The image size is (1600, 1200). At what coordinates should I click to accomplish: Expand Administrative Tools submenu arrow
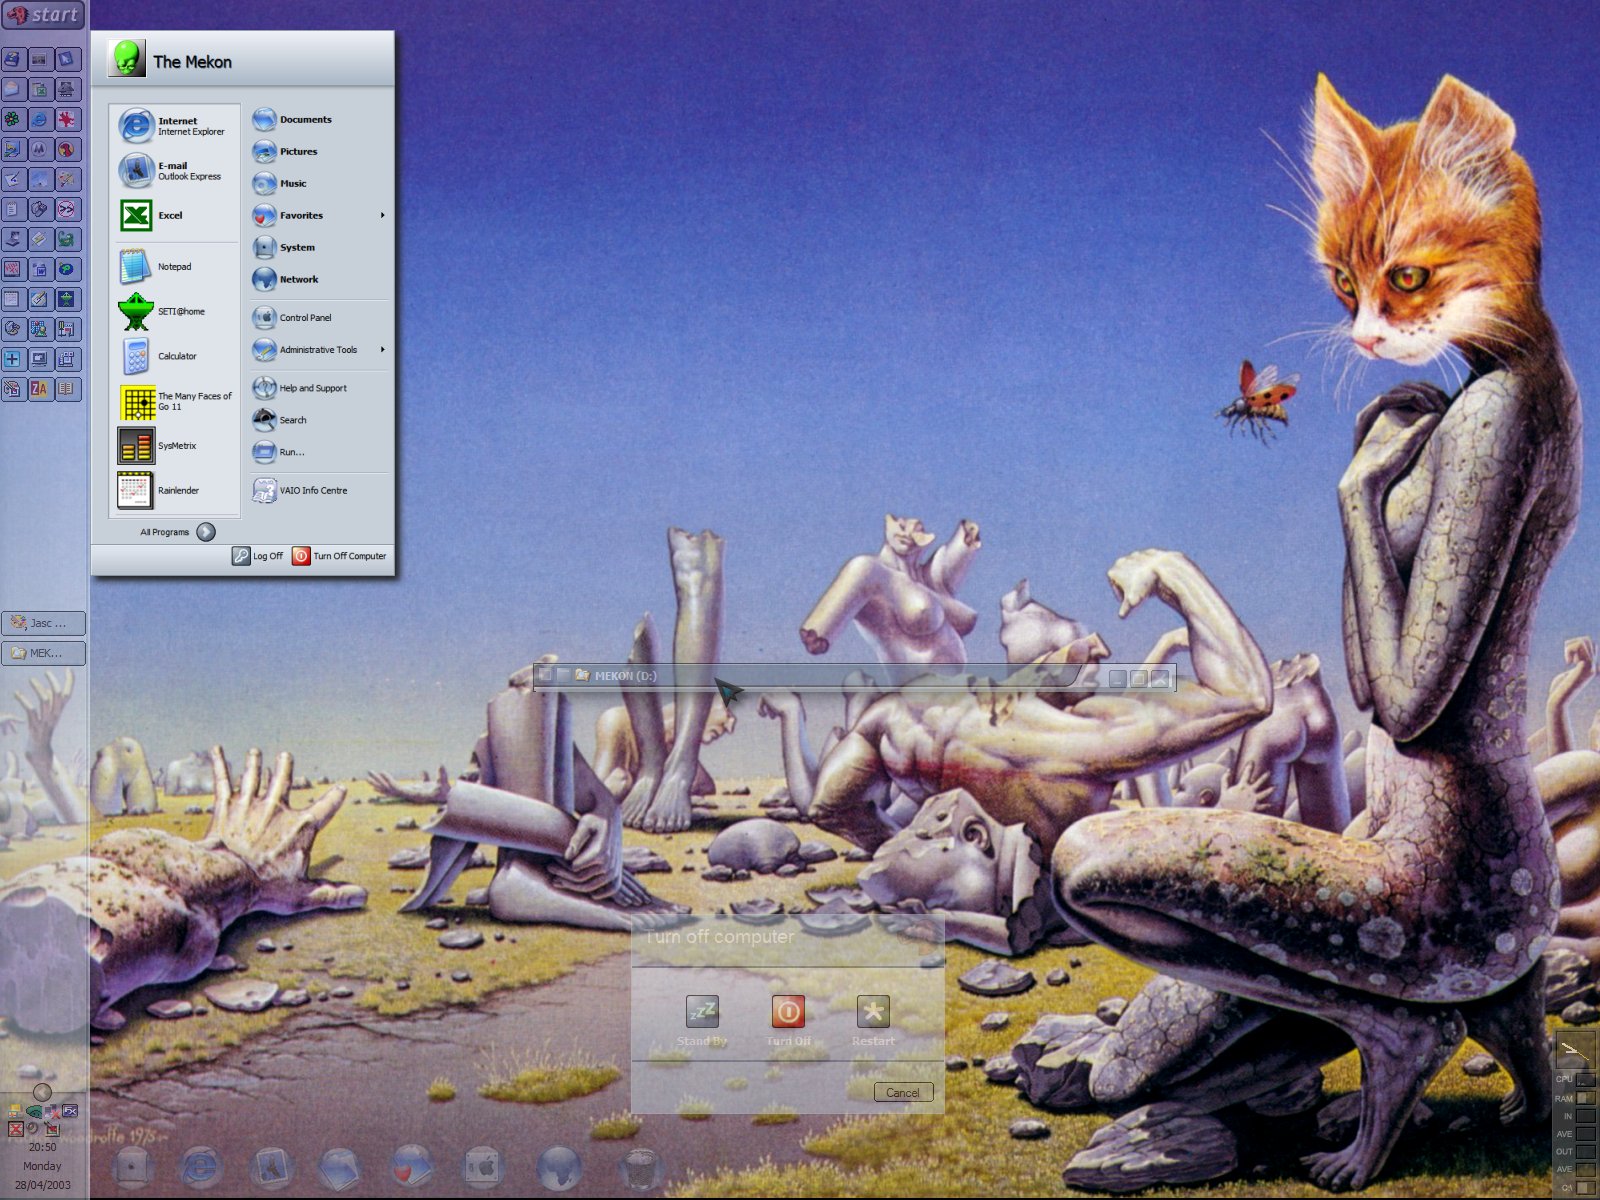point(382,350)
